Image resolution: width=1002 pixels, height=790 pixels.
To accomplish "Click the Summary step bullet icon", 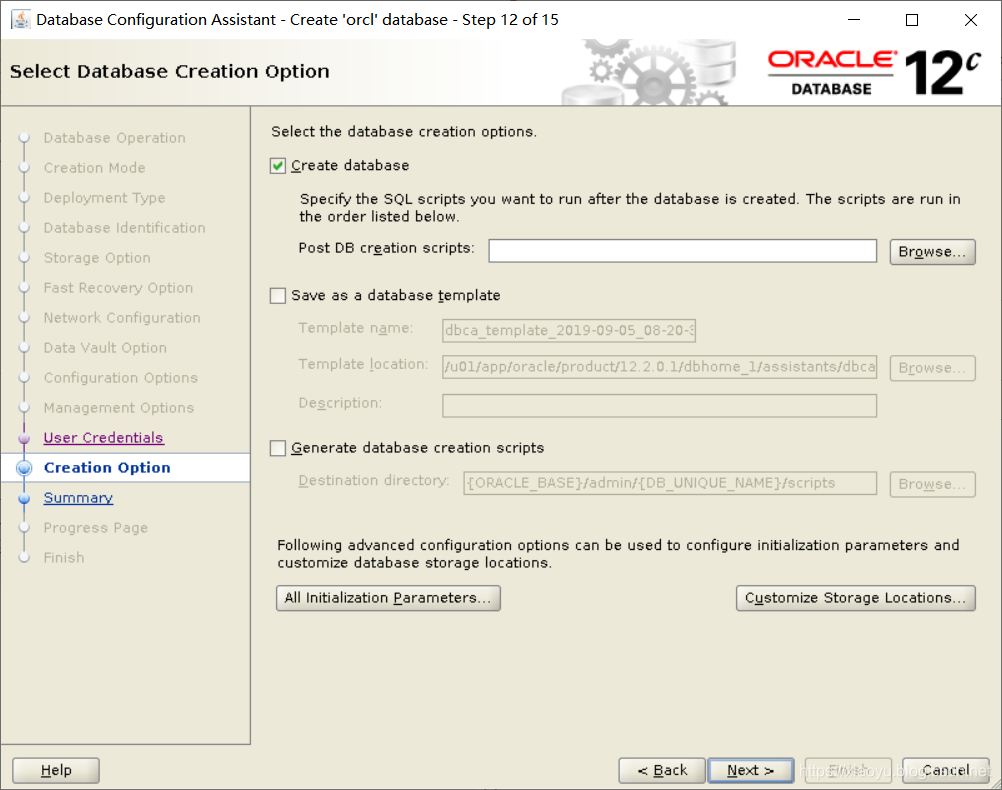I will (24, 499).
